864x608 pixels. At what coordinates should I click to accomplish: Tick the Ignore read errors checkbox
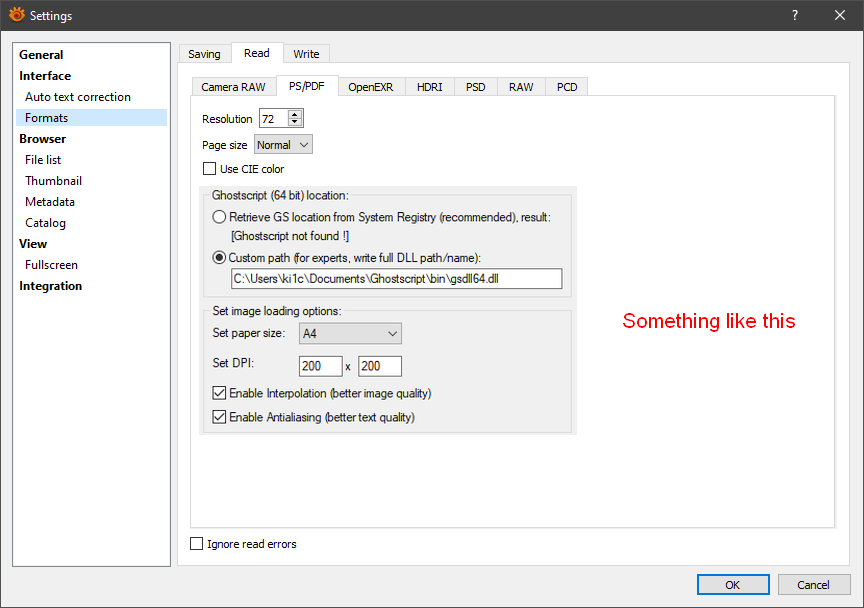pyautogui.click(x=196, y=544)
